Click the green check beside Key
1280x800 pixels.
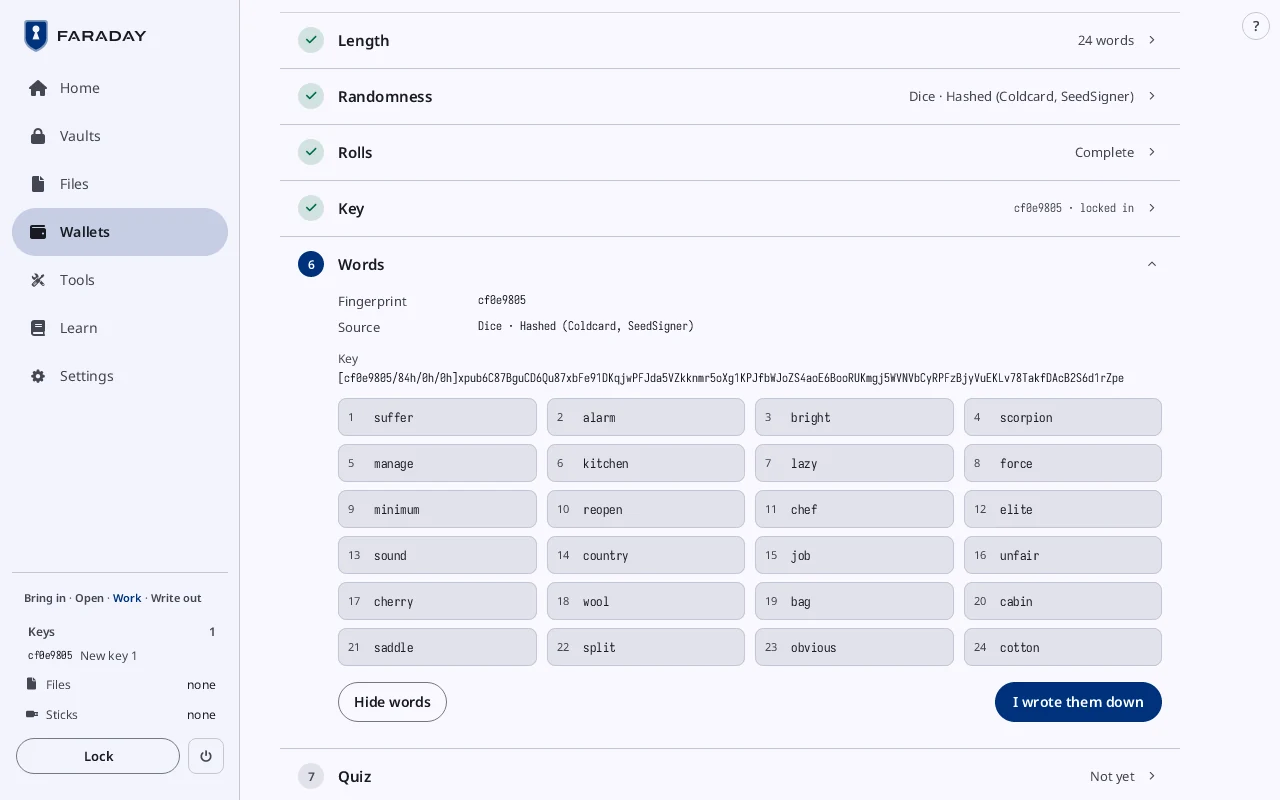point(311,208)
